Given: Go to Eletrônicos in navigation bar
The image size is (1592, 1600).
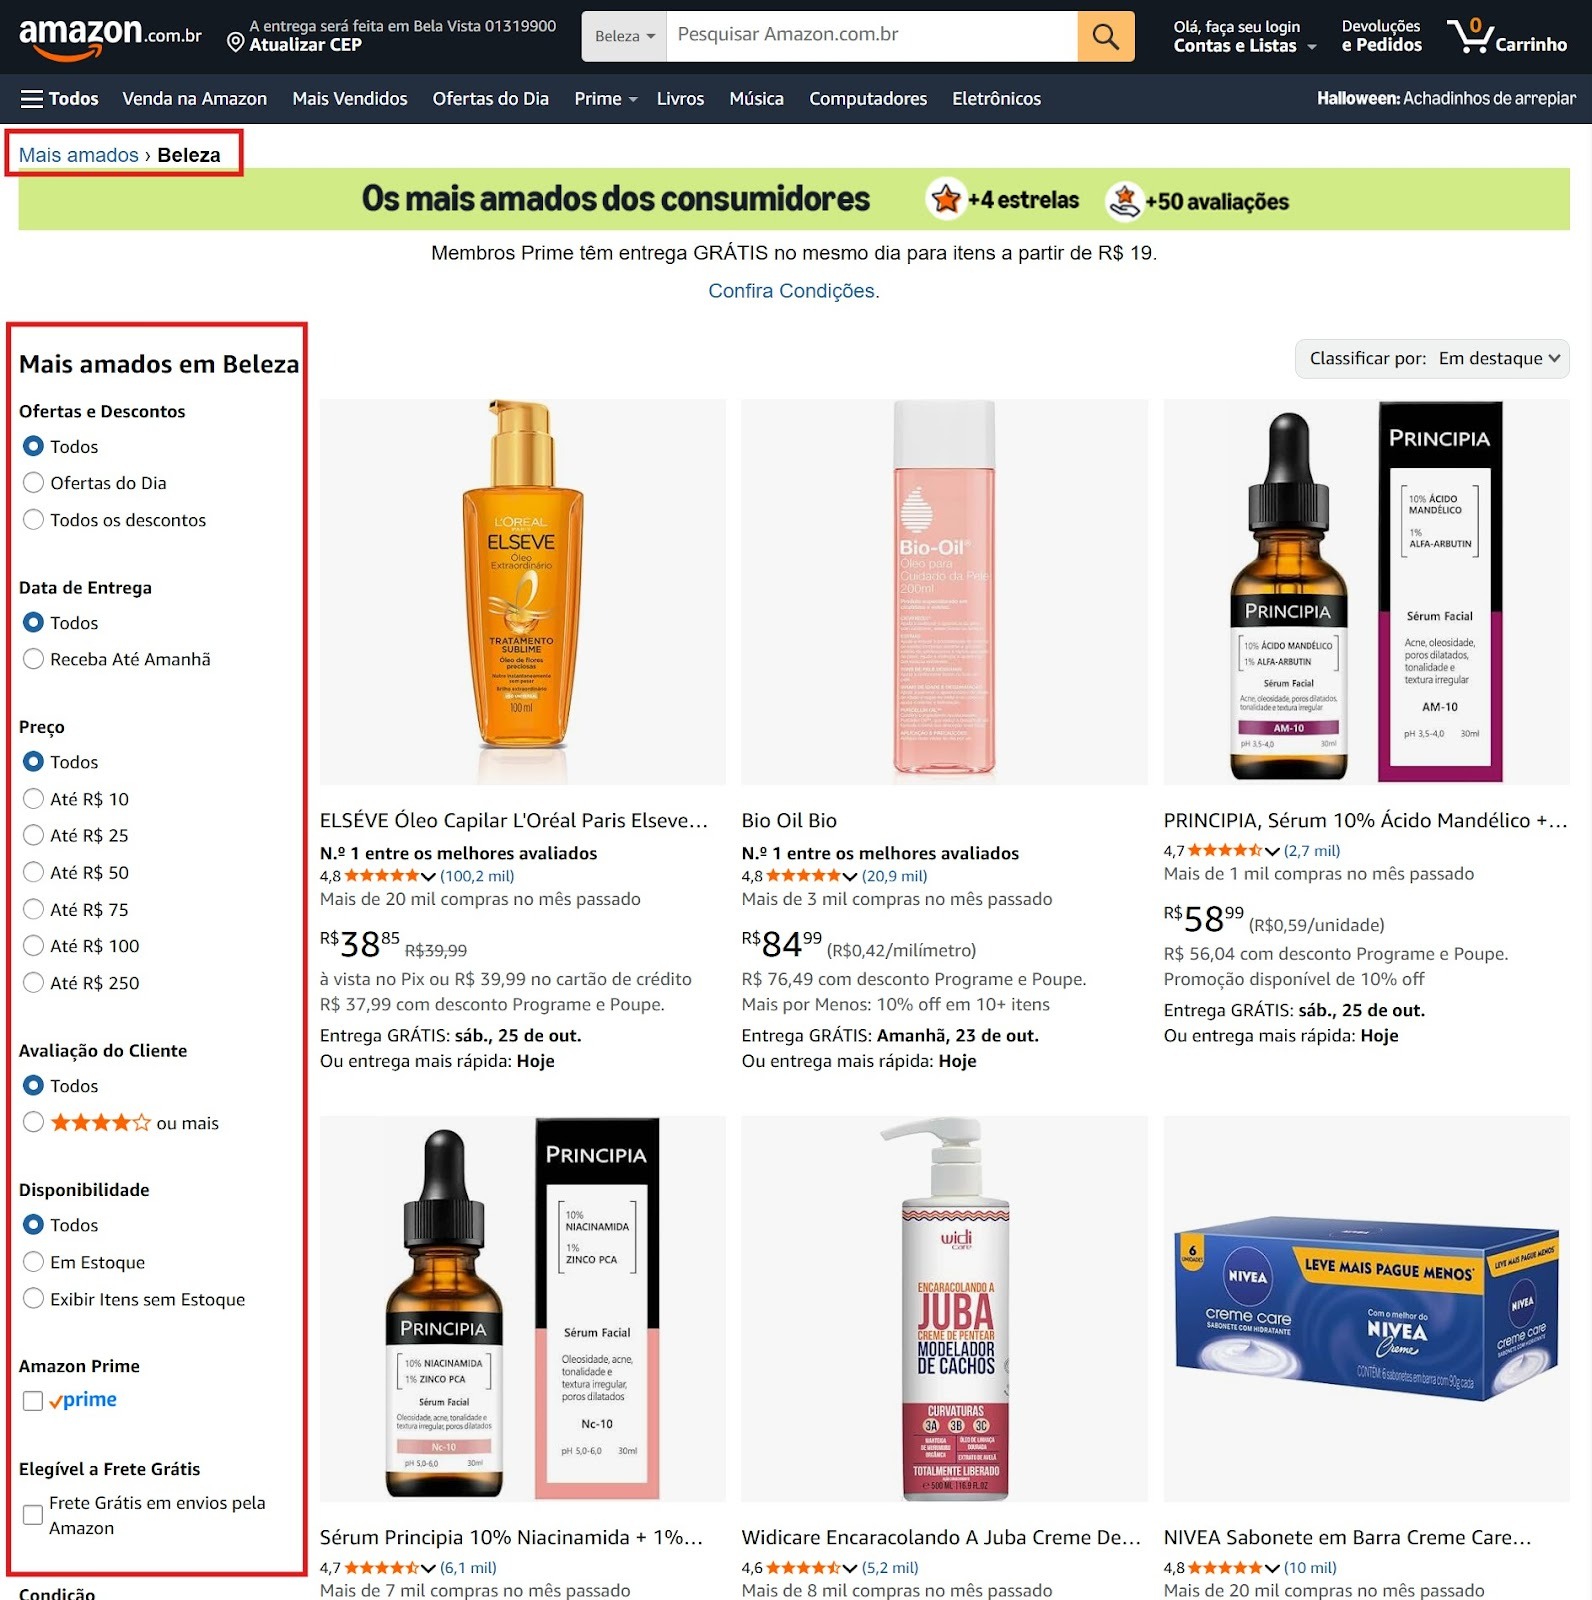Looking at the screenshot, I should 995,99.
